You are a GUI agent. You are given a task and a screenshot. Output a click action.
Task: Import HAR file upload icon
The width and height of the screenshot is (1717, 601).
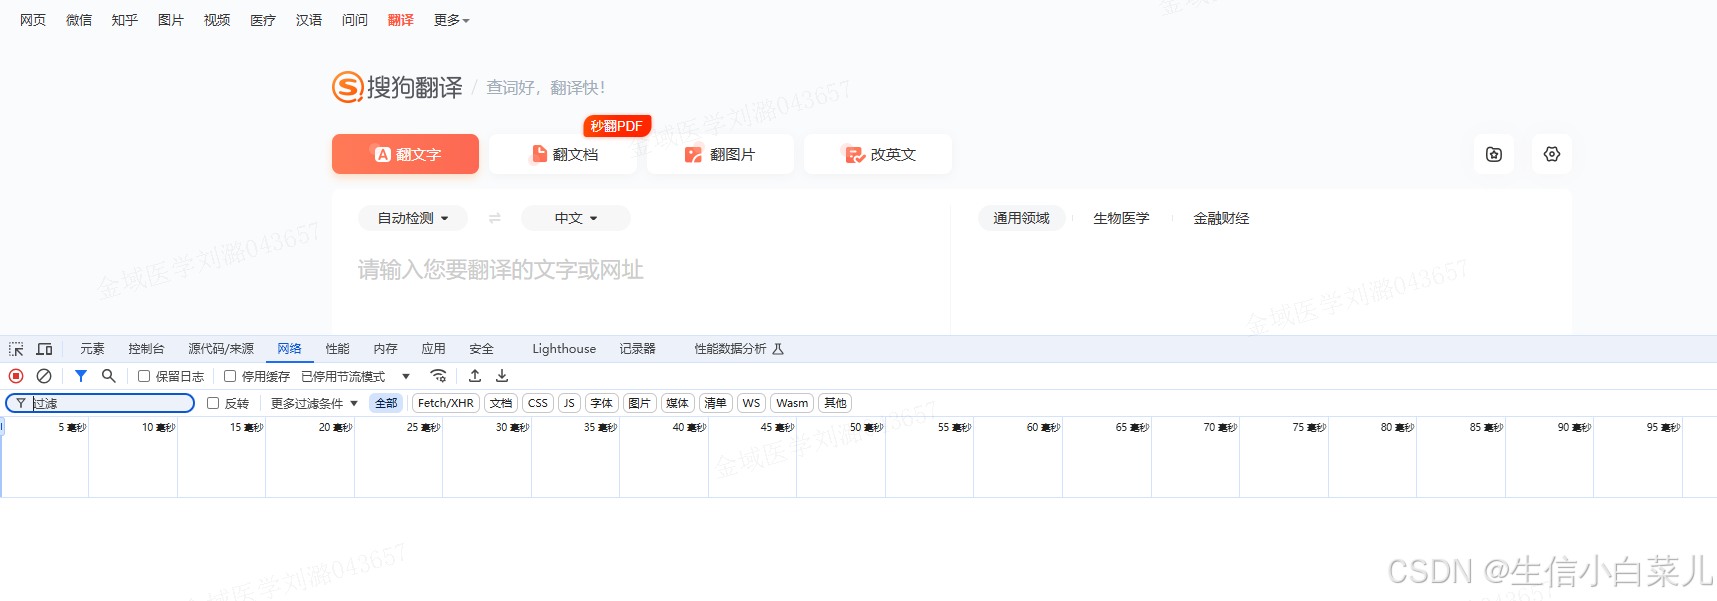click(x=475, y=376)
